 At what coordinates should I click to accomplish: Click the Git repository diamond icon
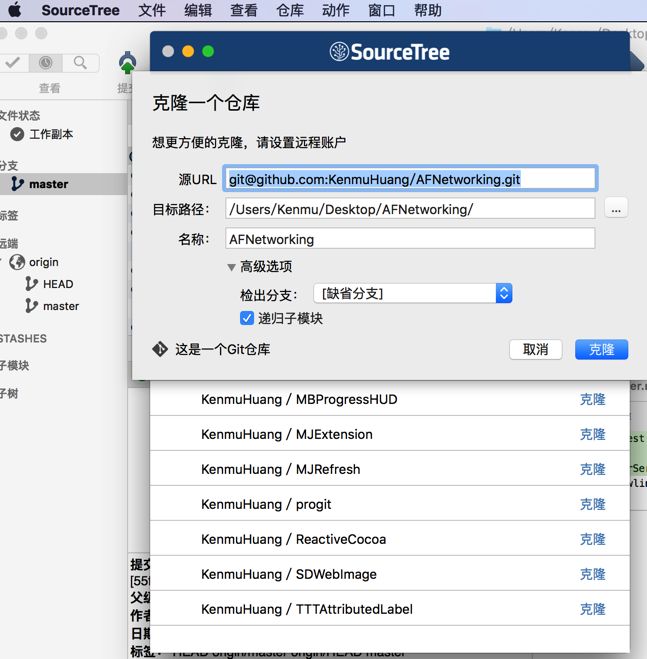pos(160,349)
